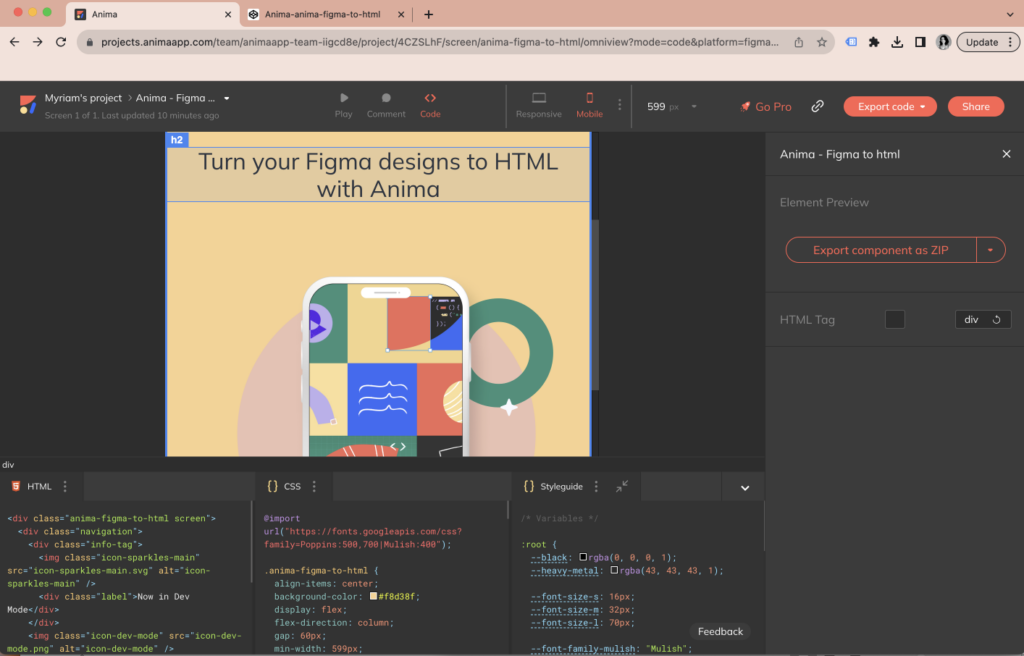
Task: Switch to the CSS tab
Action: pos(290,486)
